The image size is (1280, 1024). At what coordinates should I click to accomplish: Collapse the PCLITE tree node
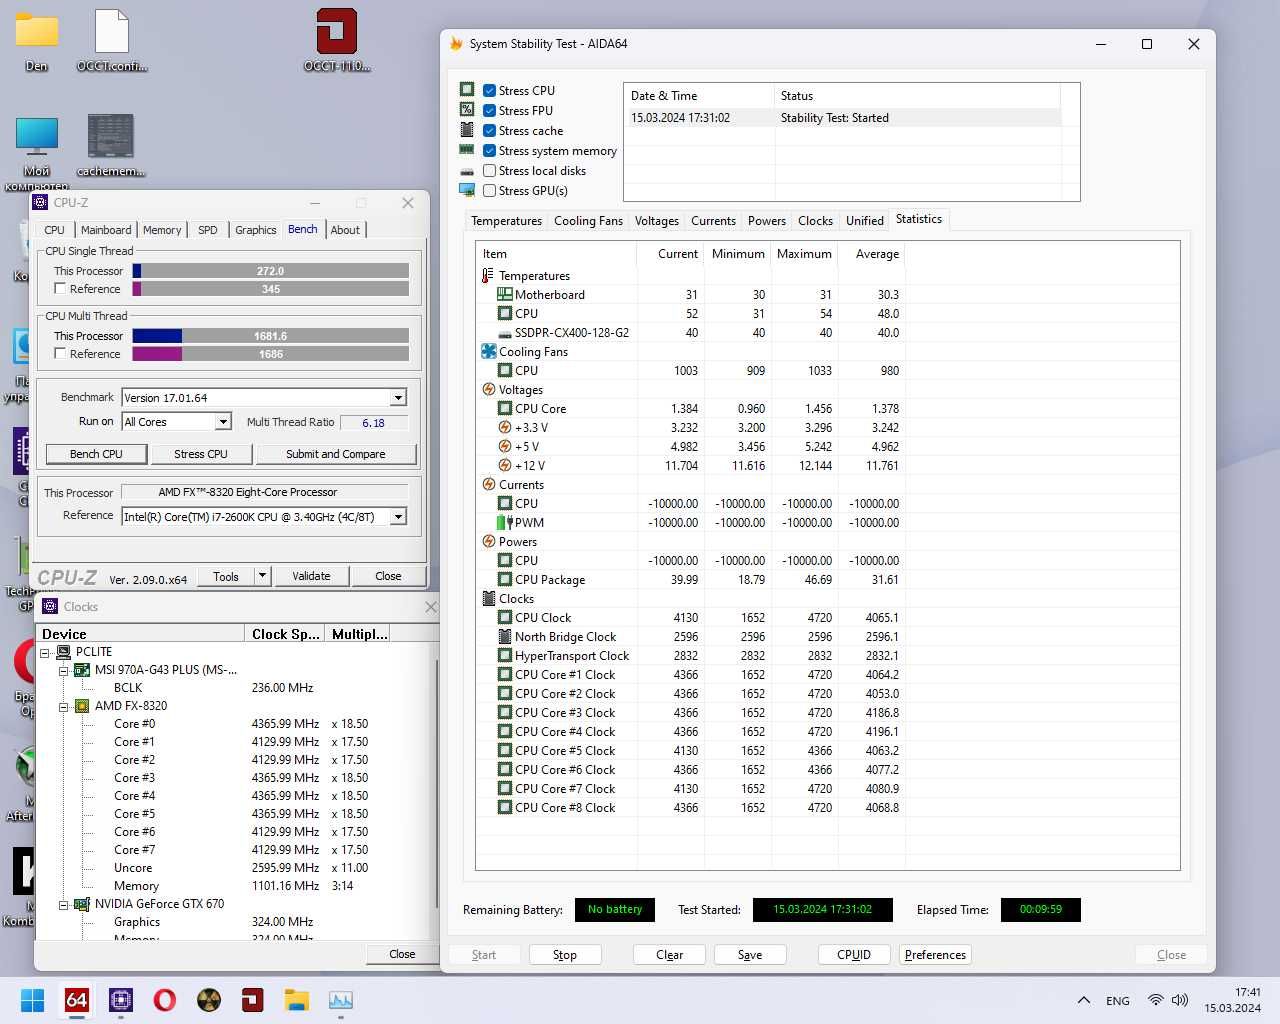pyautogui.click(x=45, y=652)
